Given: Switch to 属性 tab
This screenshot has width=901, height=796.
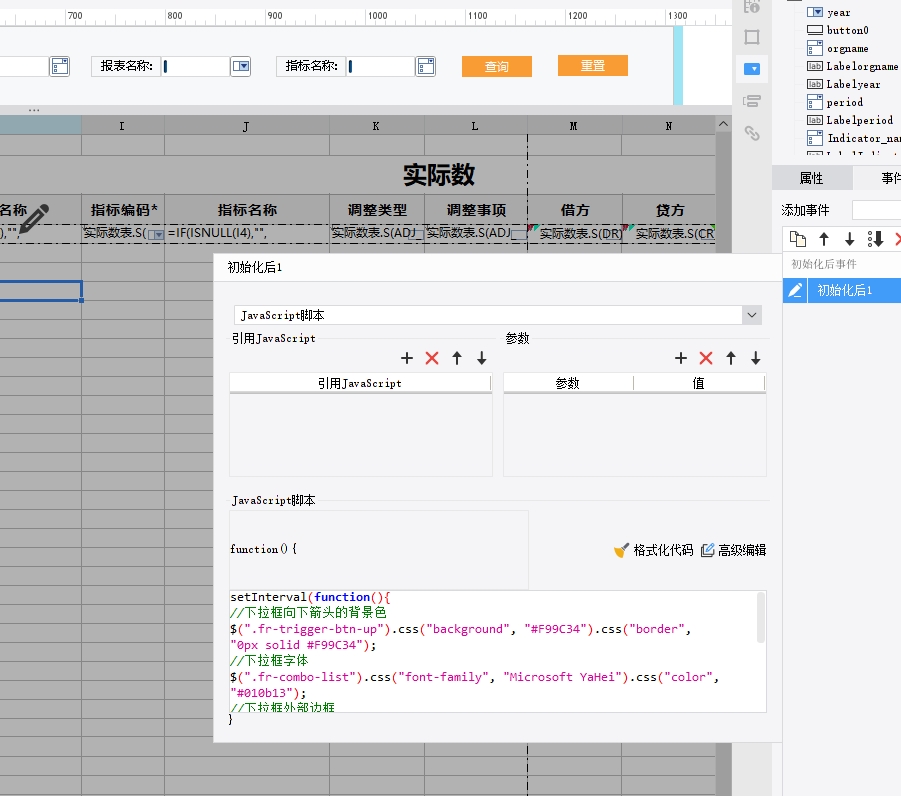Looking at the screenshot, I should click(811, 178).
